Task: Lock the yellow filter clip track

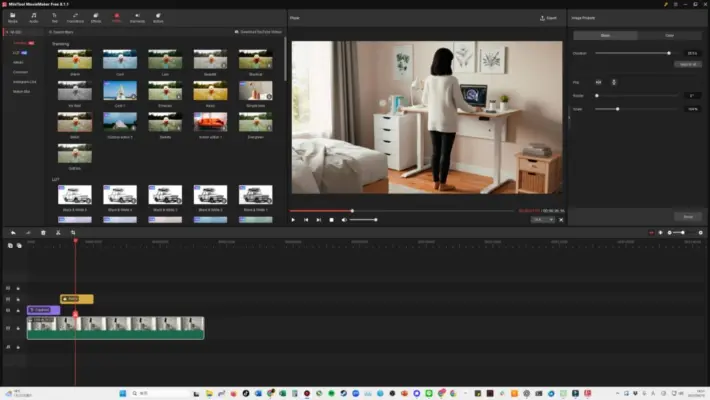Action: [18, 299]
